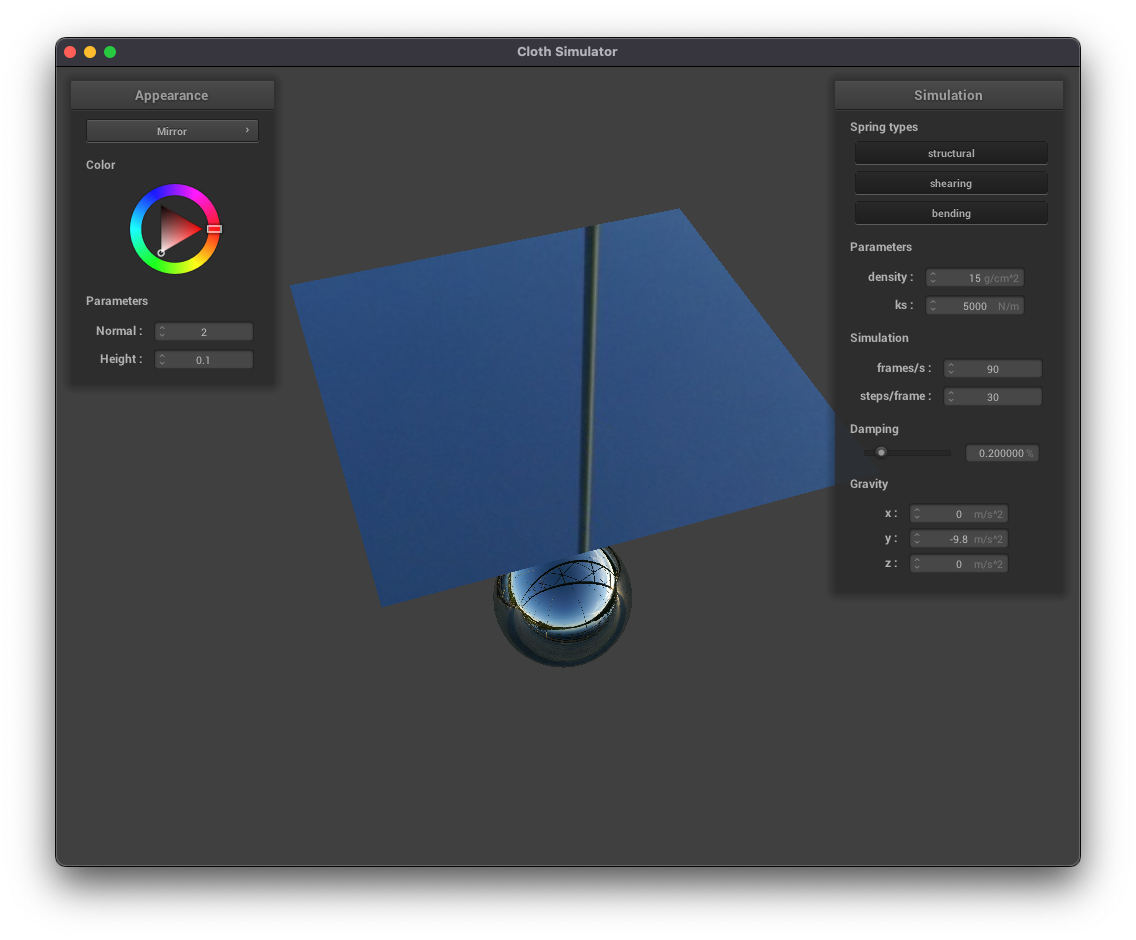The height and width of the screenshot is (940, 1136).
Task: Click the color wheel hue ring marker
Action: (x=214, y=229)
